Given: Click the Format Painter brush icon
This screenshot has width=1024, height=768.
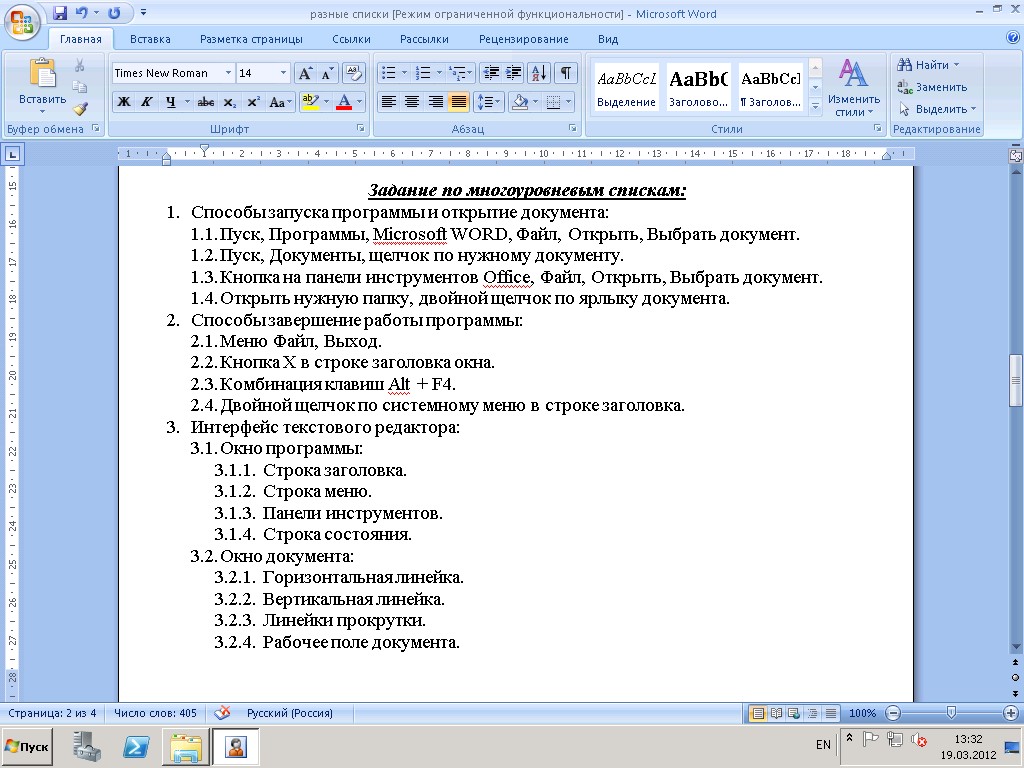Looking at the screenshot, I should (80, 108).
